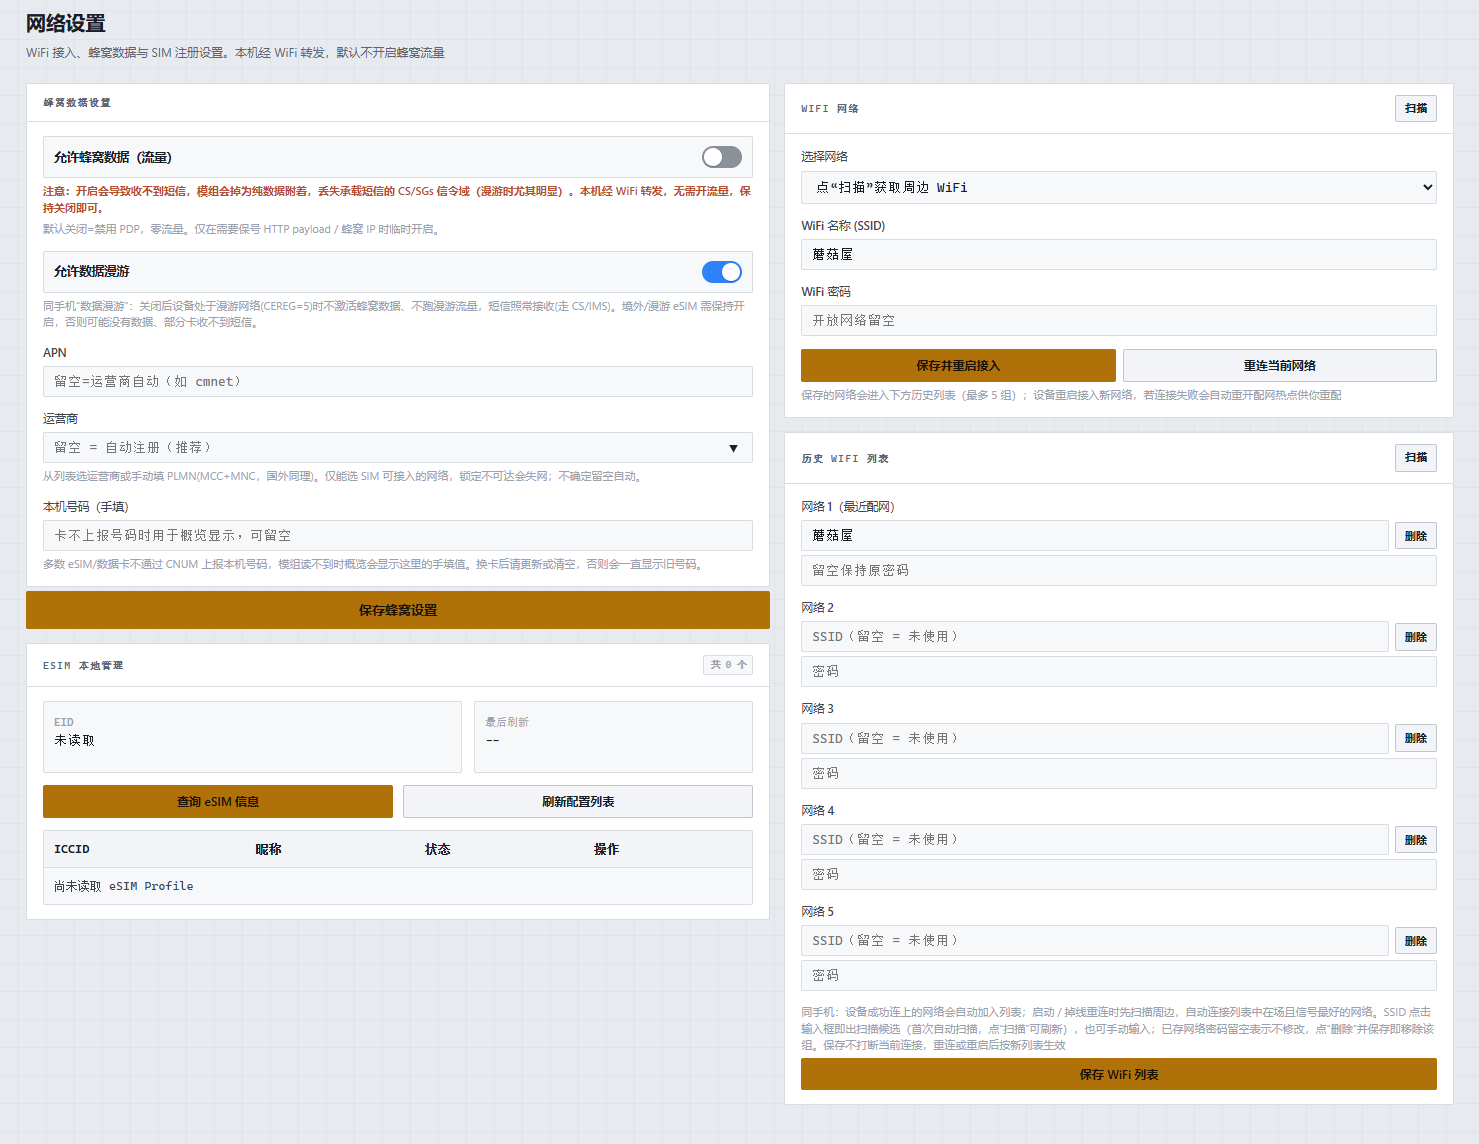Click the 网络 1 SSID field

click(x=1095, y=536)
